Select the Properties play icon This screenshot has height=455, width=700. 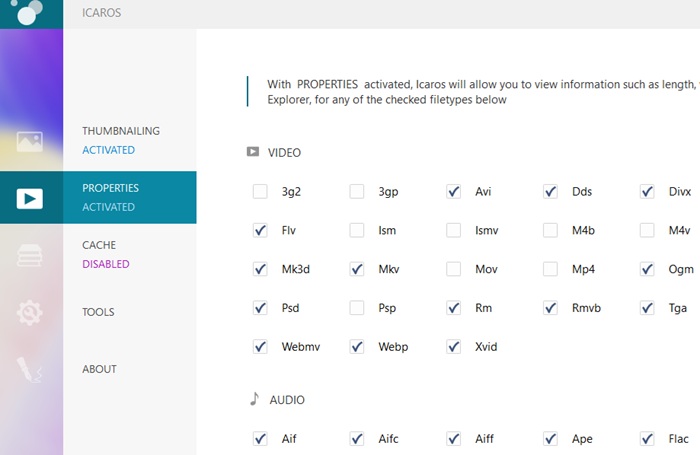tap(30, 198)
